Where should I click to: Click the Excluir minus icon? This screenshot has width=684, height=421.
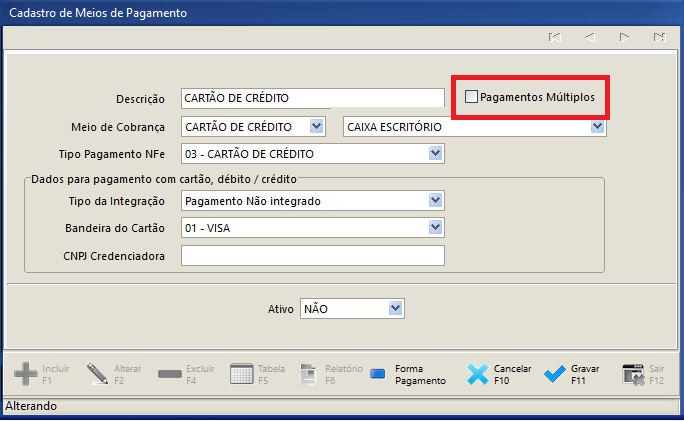tap(170, 374)
